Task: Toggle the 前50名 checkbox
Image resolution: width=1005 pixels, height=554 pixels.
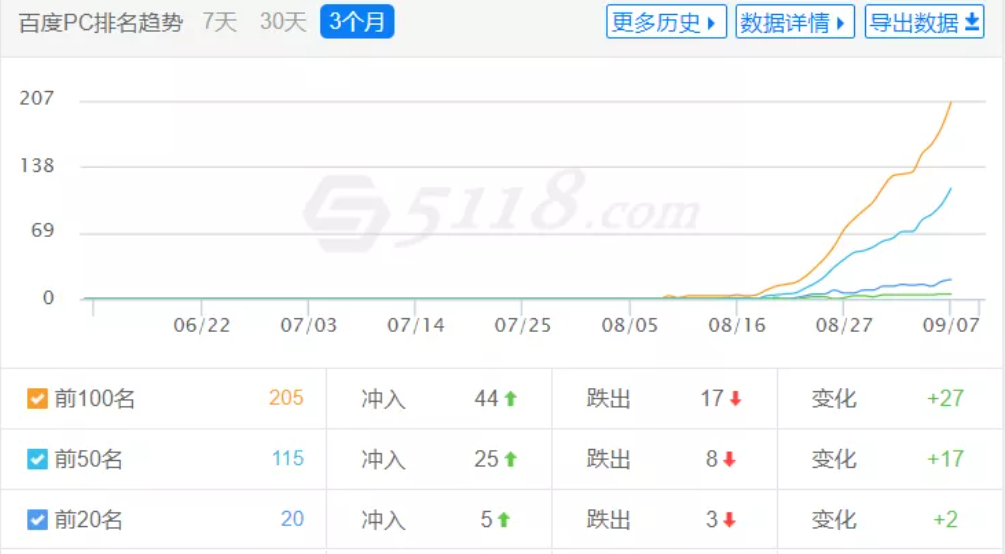Action: (37, 459)
